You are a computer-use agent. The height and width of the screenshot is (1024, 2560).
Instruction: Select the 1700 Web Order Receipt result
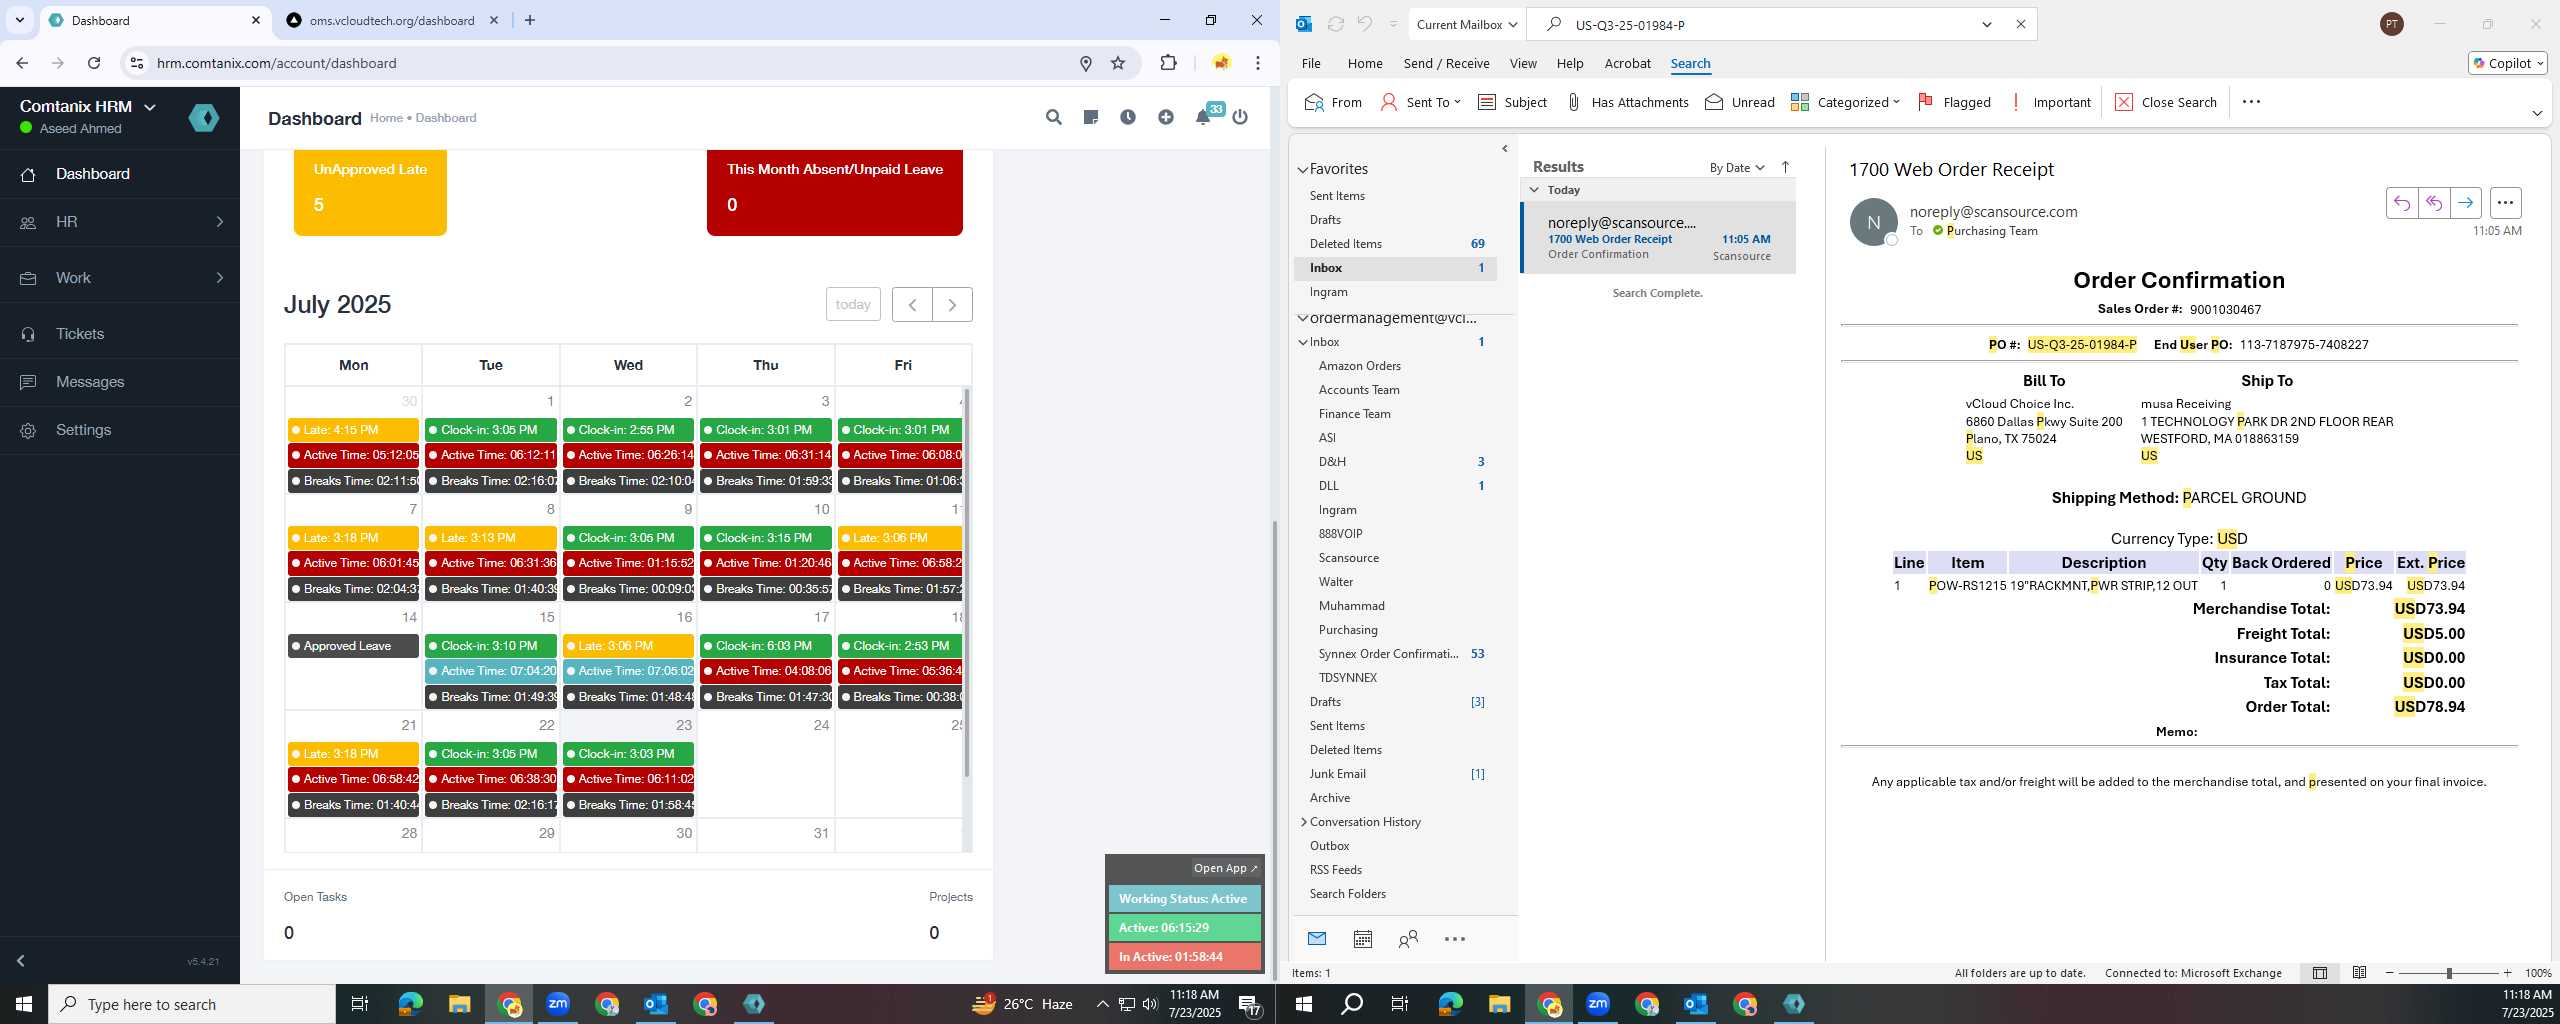[1658, 238]
